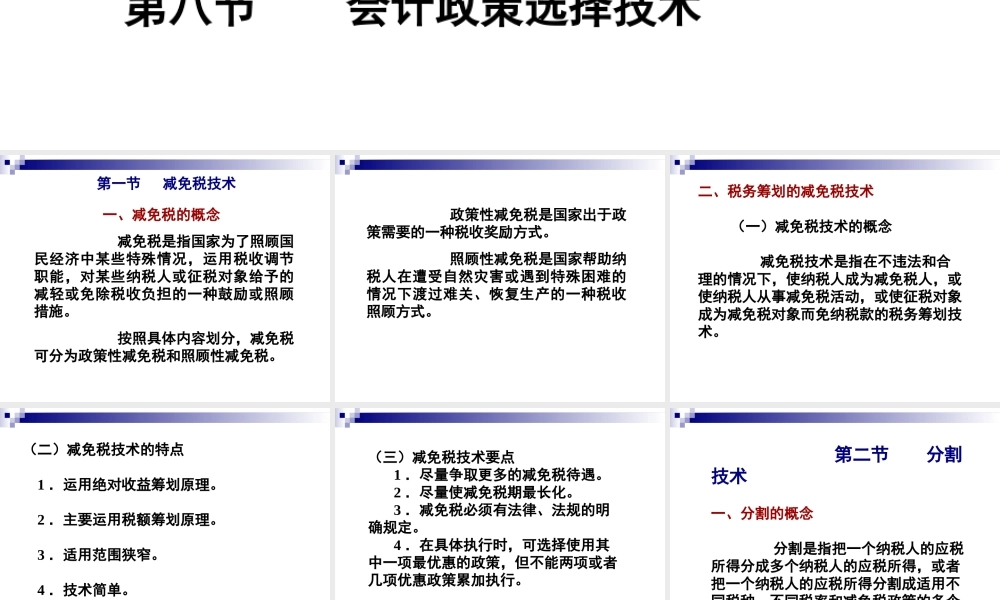The height and width of the screenshot is (600, 1000).
Task: Select the slide containing （三）减免税技术要点
Action: pyautogui.click(x=500, y=500)
